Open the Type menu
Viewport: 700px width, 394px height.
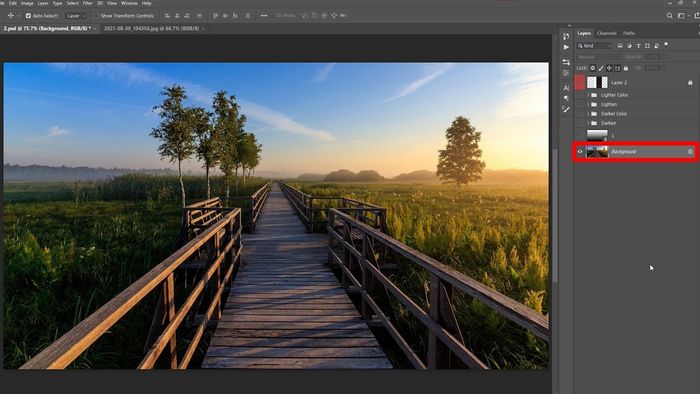coord(58,3)
